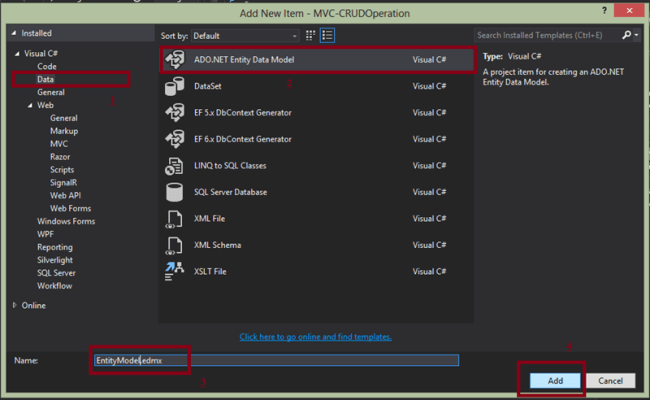Switch to small icons grid view
This screenshot has width=650, height=400.
coord(310,35)
